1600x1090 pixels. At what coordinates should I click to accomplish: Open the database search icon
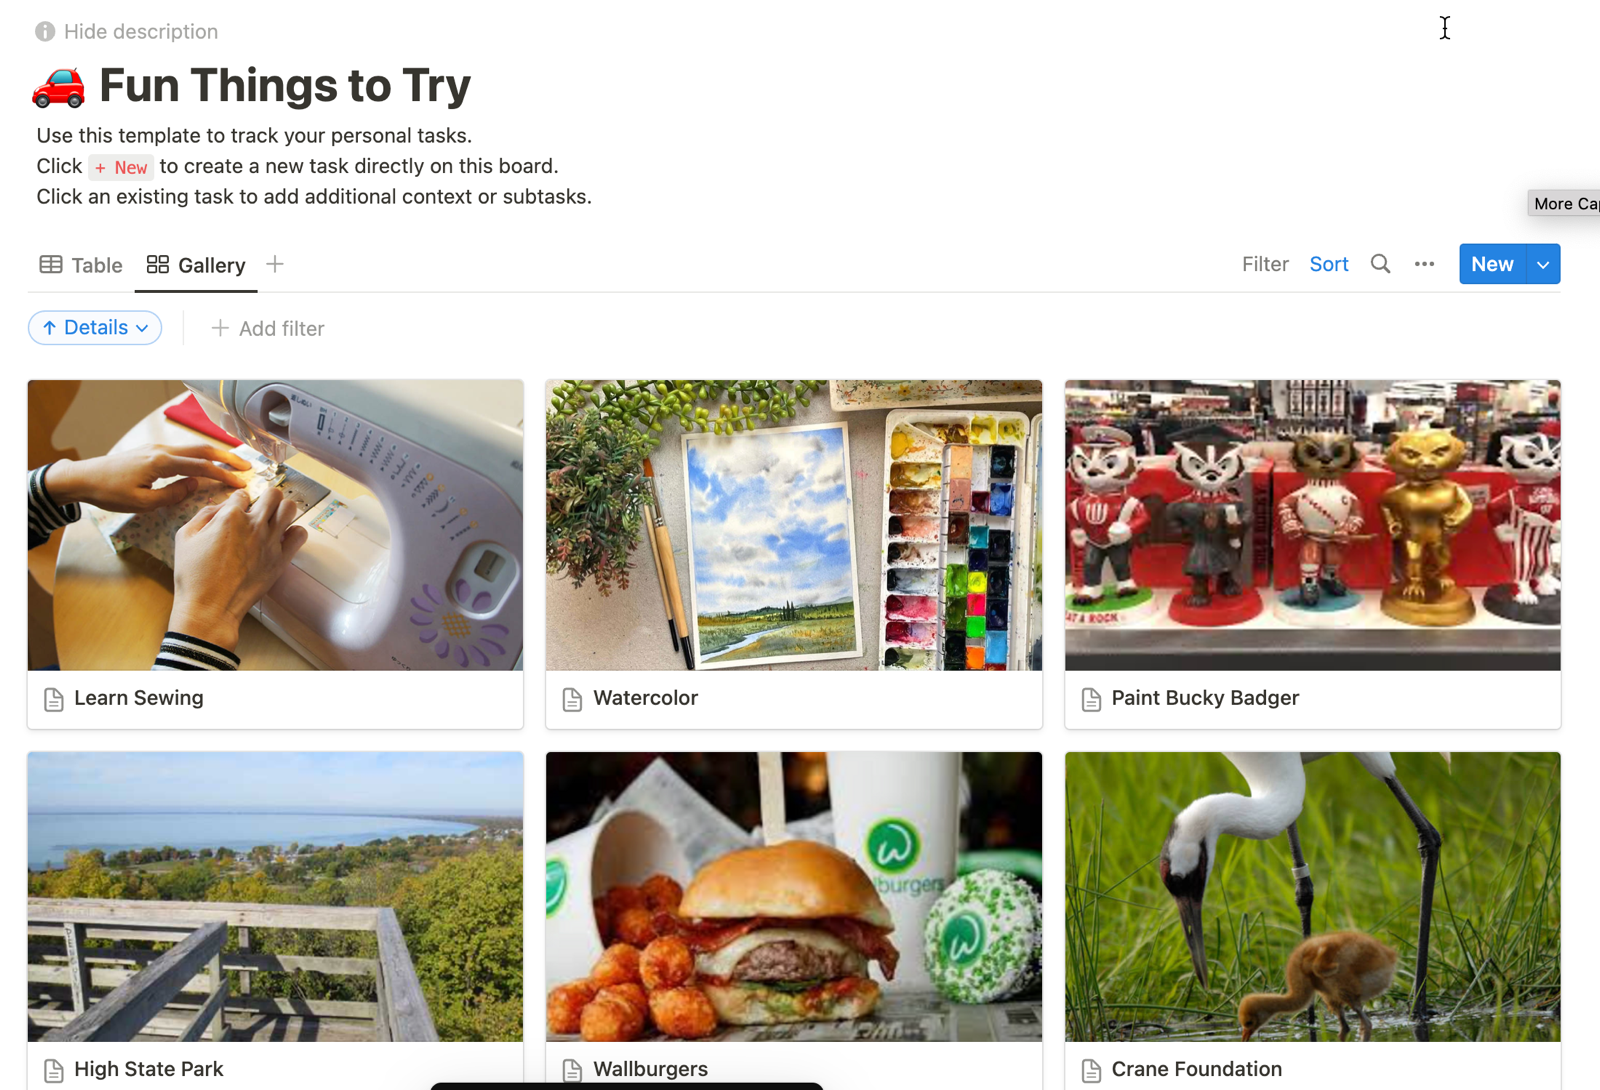coord(1380,264)
